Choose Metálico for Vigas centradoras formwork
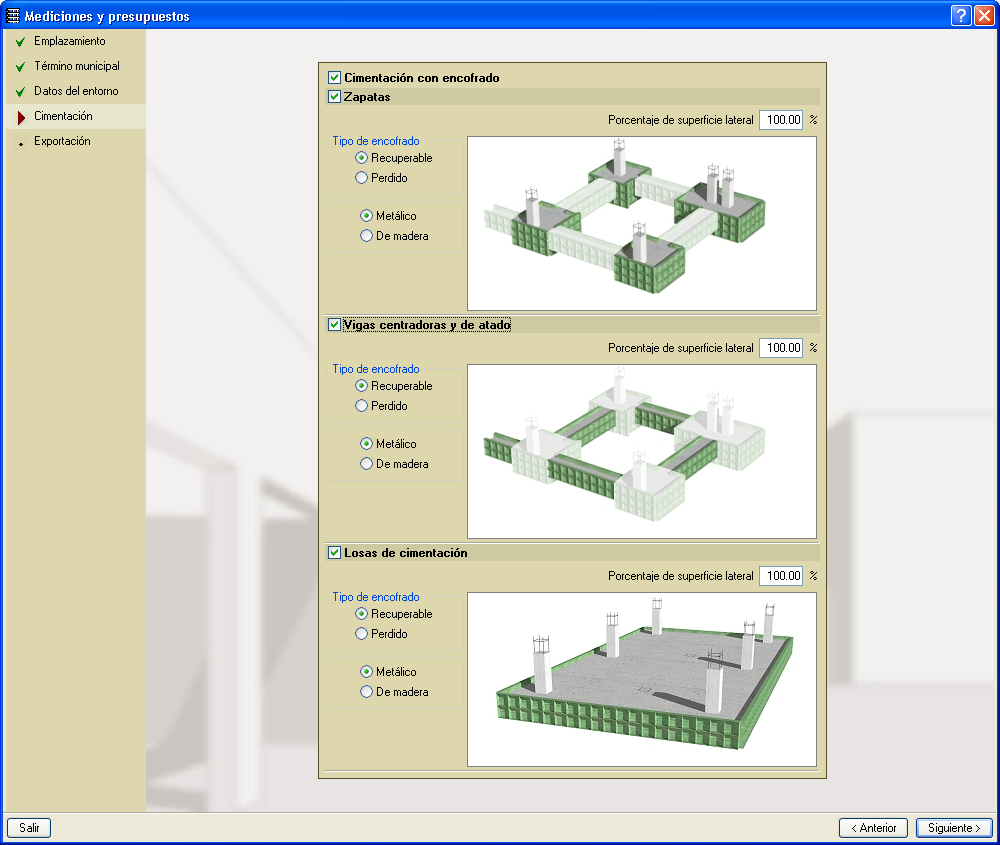 pos(366,444)
